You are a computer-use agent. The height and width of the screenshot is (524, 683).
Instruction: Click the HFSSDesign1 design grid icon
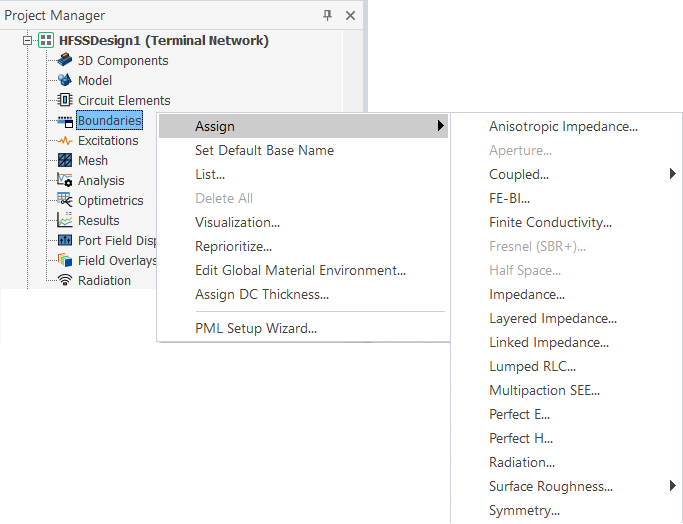(46, 40)
